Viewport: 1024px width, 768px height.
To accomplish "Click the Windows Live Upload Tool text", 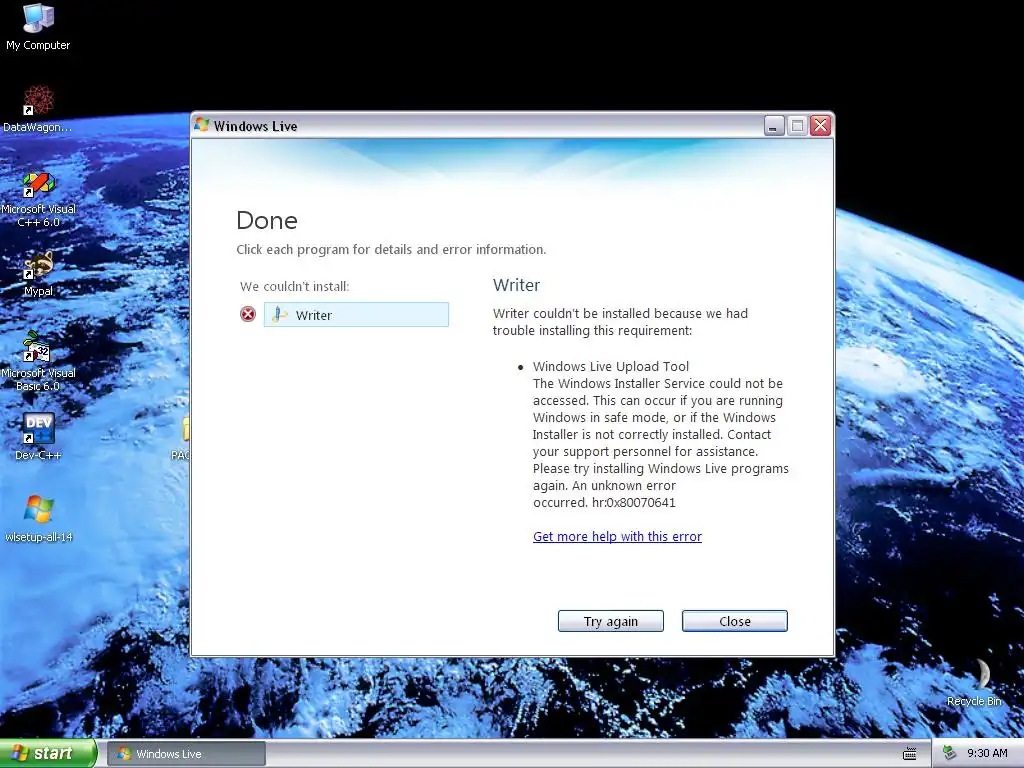I will tap(611, 366).
